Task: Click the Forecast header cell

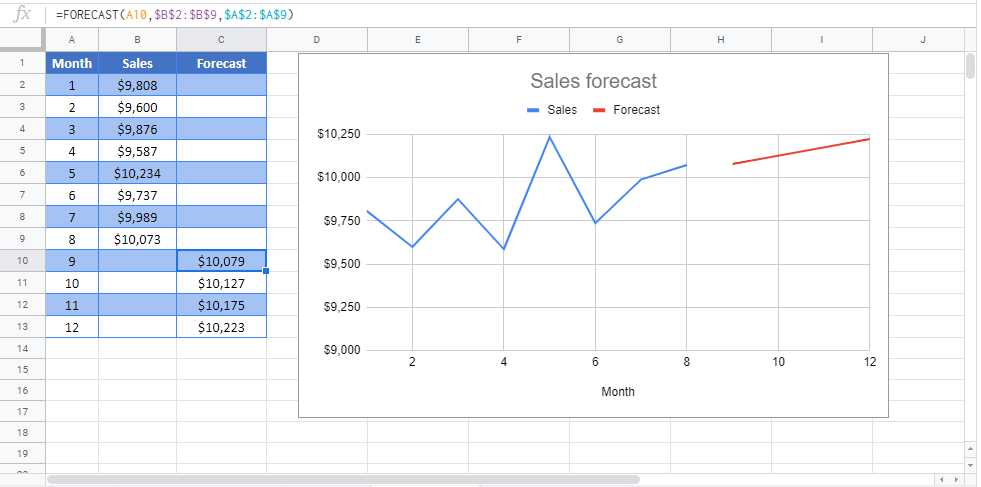Action: (221, 63)
